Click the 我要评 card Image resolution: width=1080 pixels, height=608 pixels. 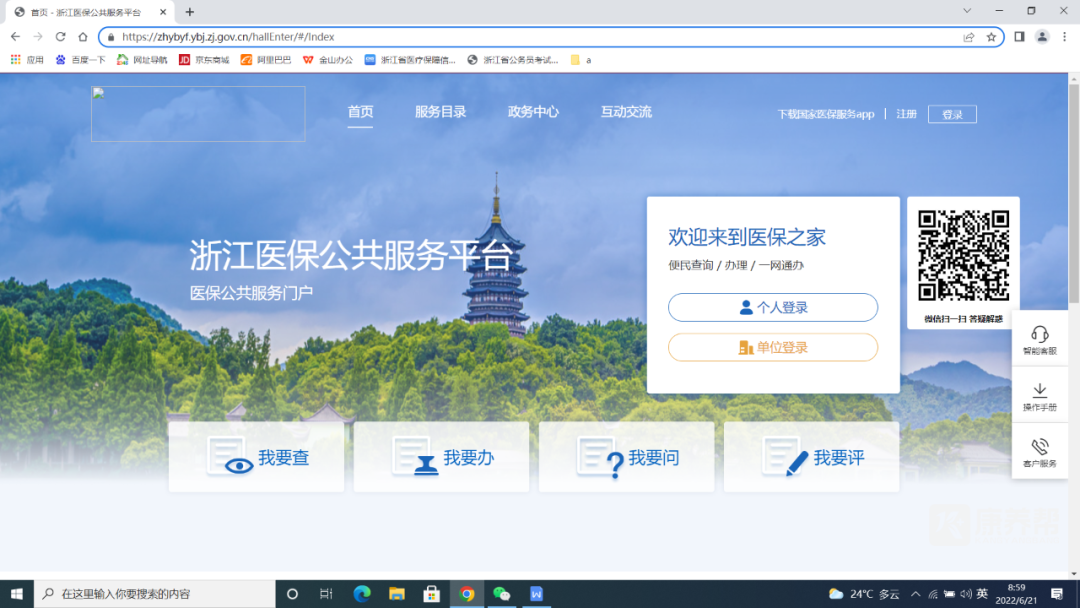(x=811, y=457)
